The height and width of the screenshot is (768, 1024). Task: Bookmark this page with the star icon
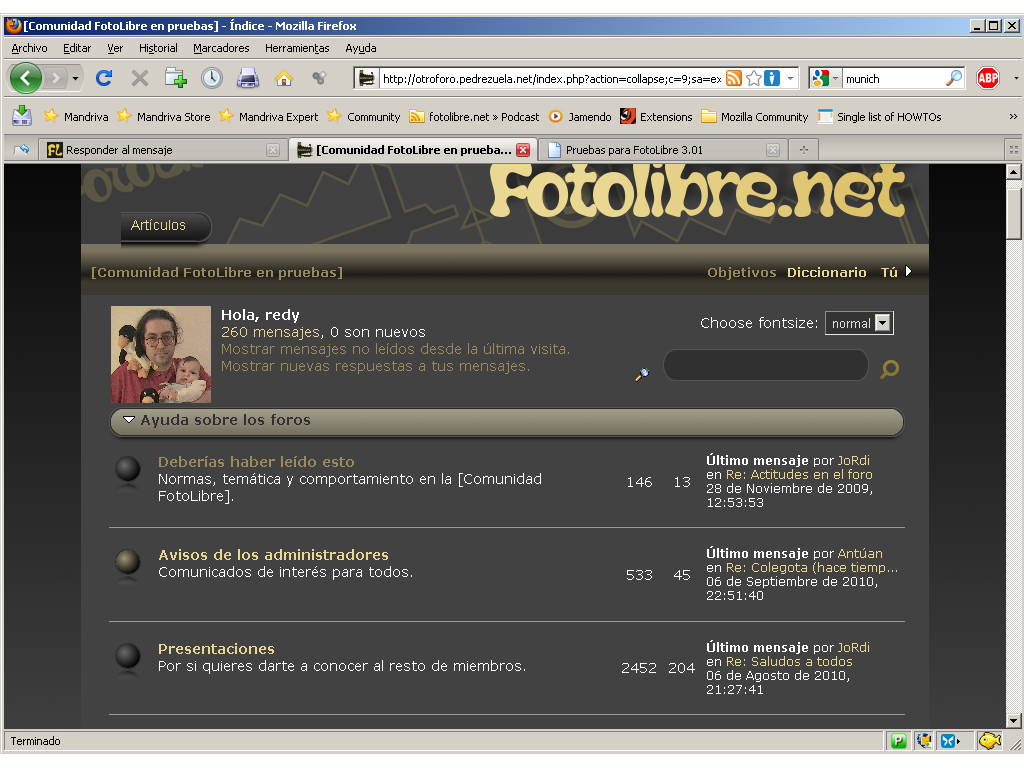tap(754, 78)
